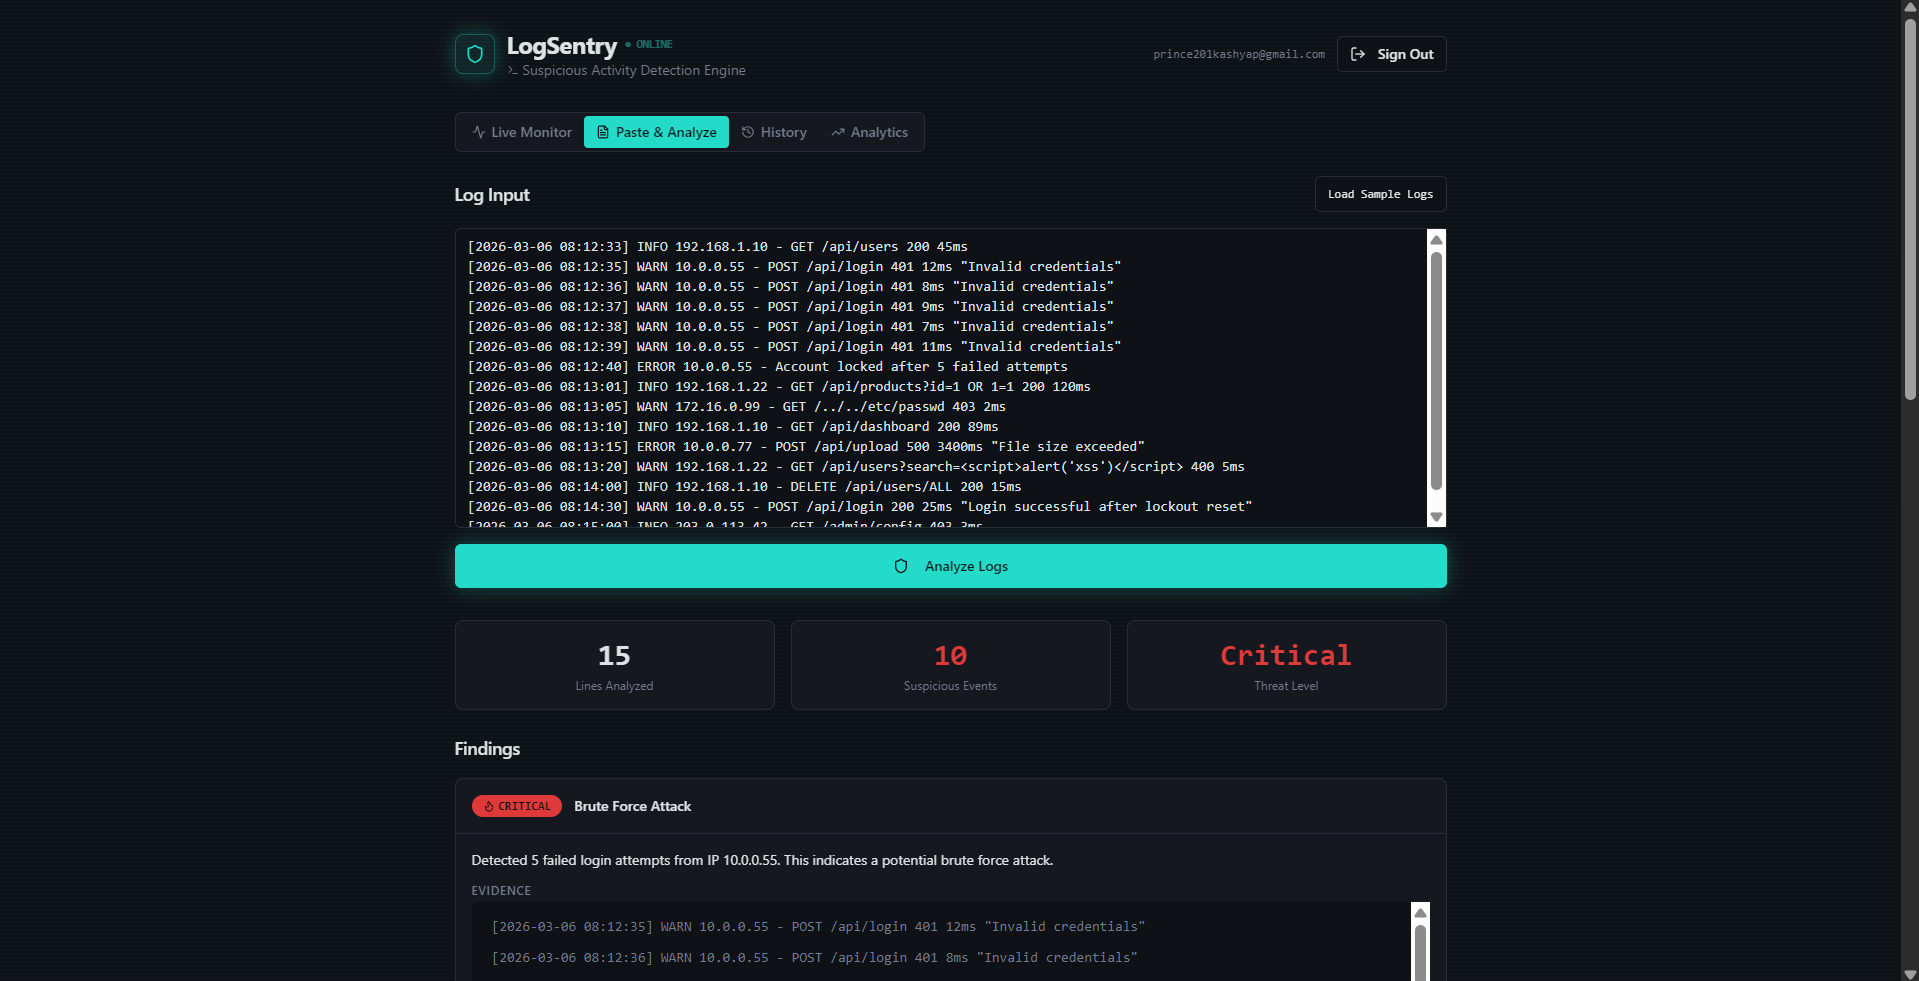1919x981 pixels.
Task: Click the input log line timestamped 08:12:39
Action: coord(795,346)
